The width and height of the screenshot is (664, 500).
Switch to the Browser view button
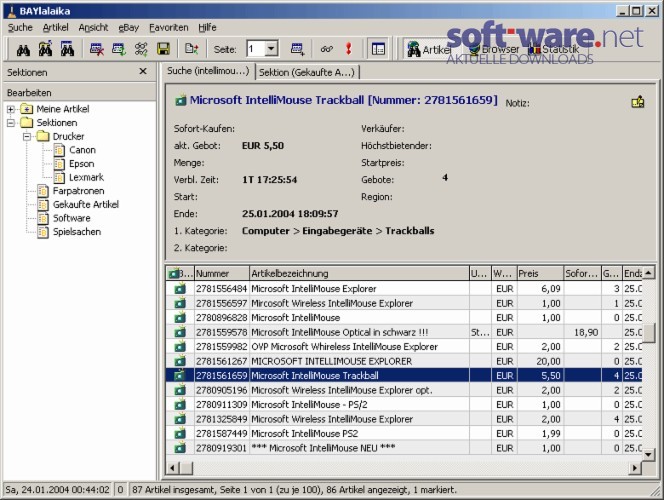[494, 50]
